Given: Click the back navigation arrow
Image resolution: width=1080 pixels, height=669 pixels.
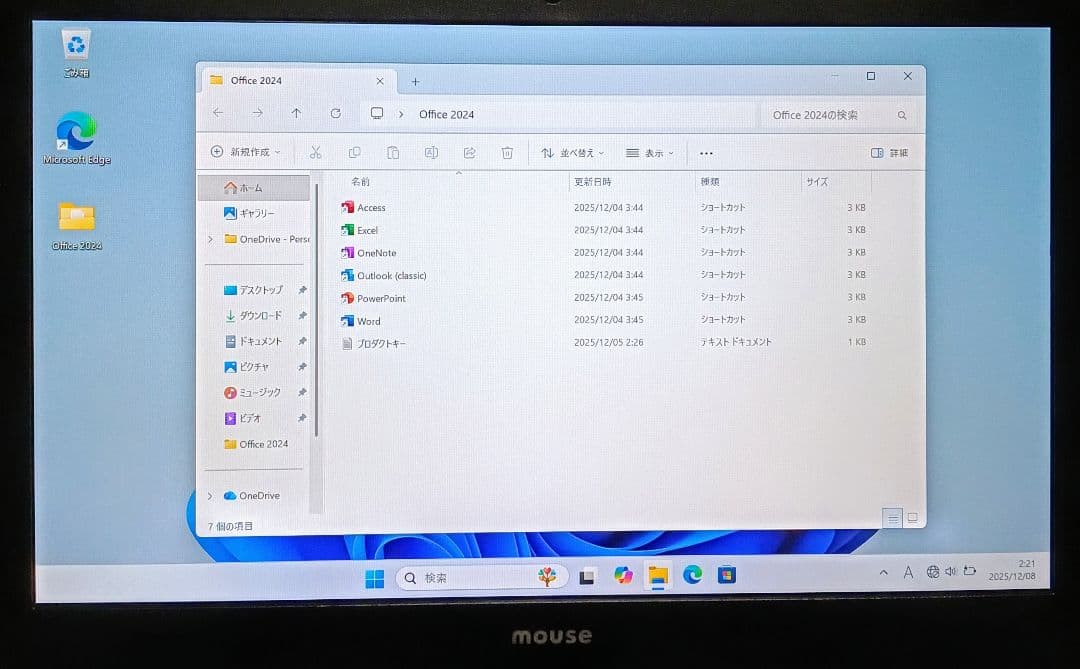Looking at the screenshot, I should pos(219,113).
